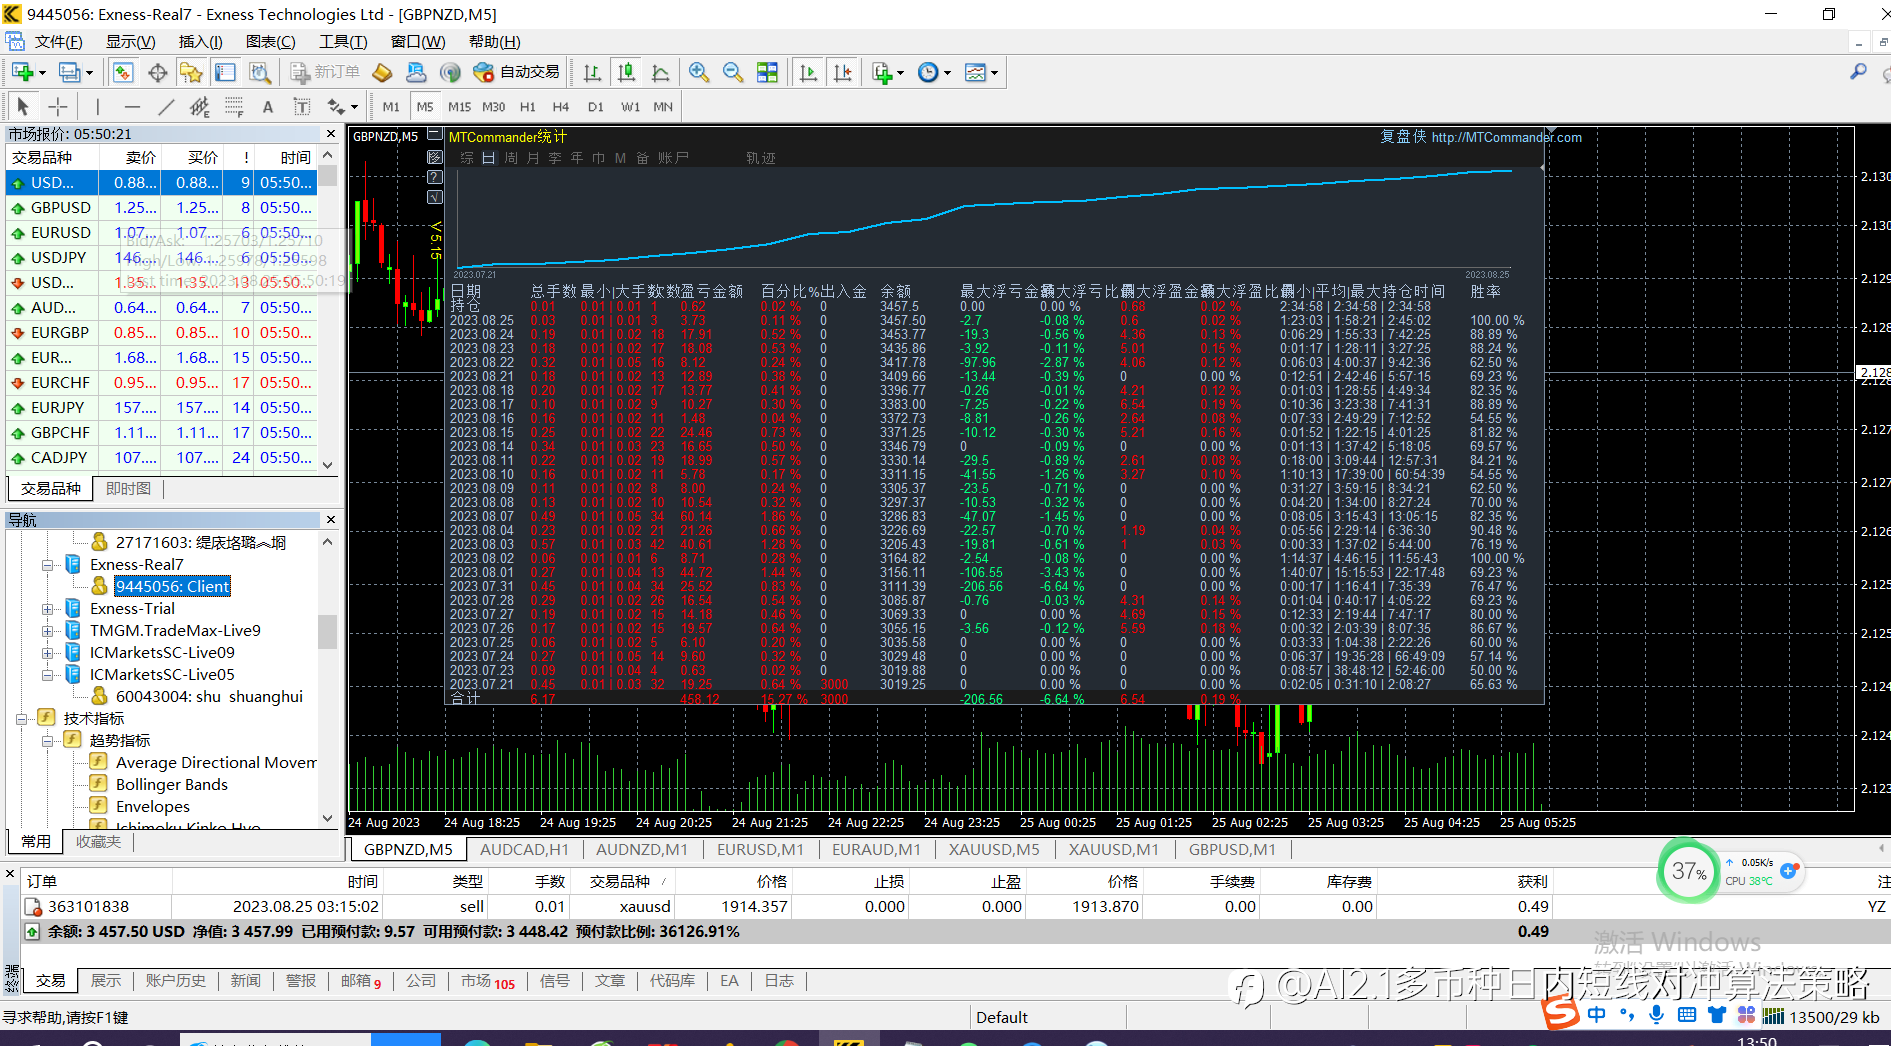Expand the Exness-Trial tree node
The height and width of the screenshot is (1046, 1891).
coord(47,609)
